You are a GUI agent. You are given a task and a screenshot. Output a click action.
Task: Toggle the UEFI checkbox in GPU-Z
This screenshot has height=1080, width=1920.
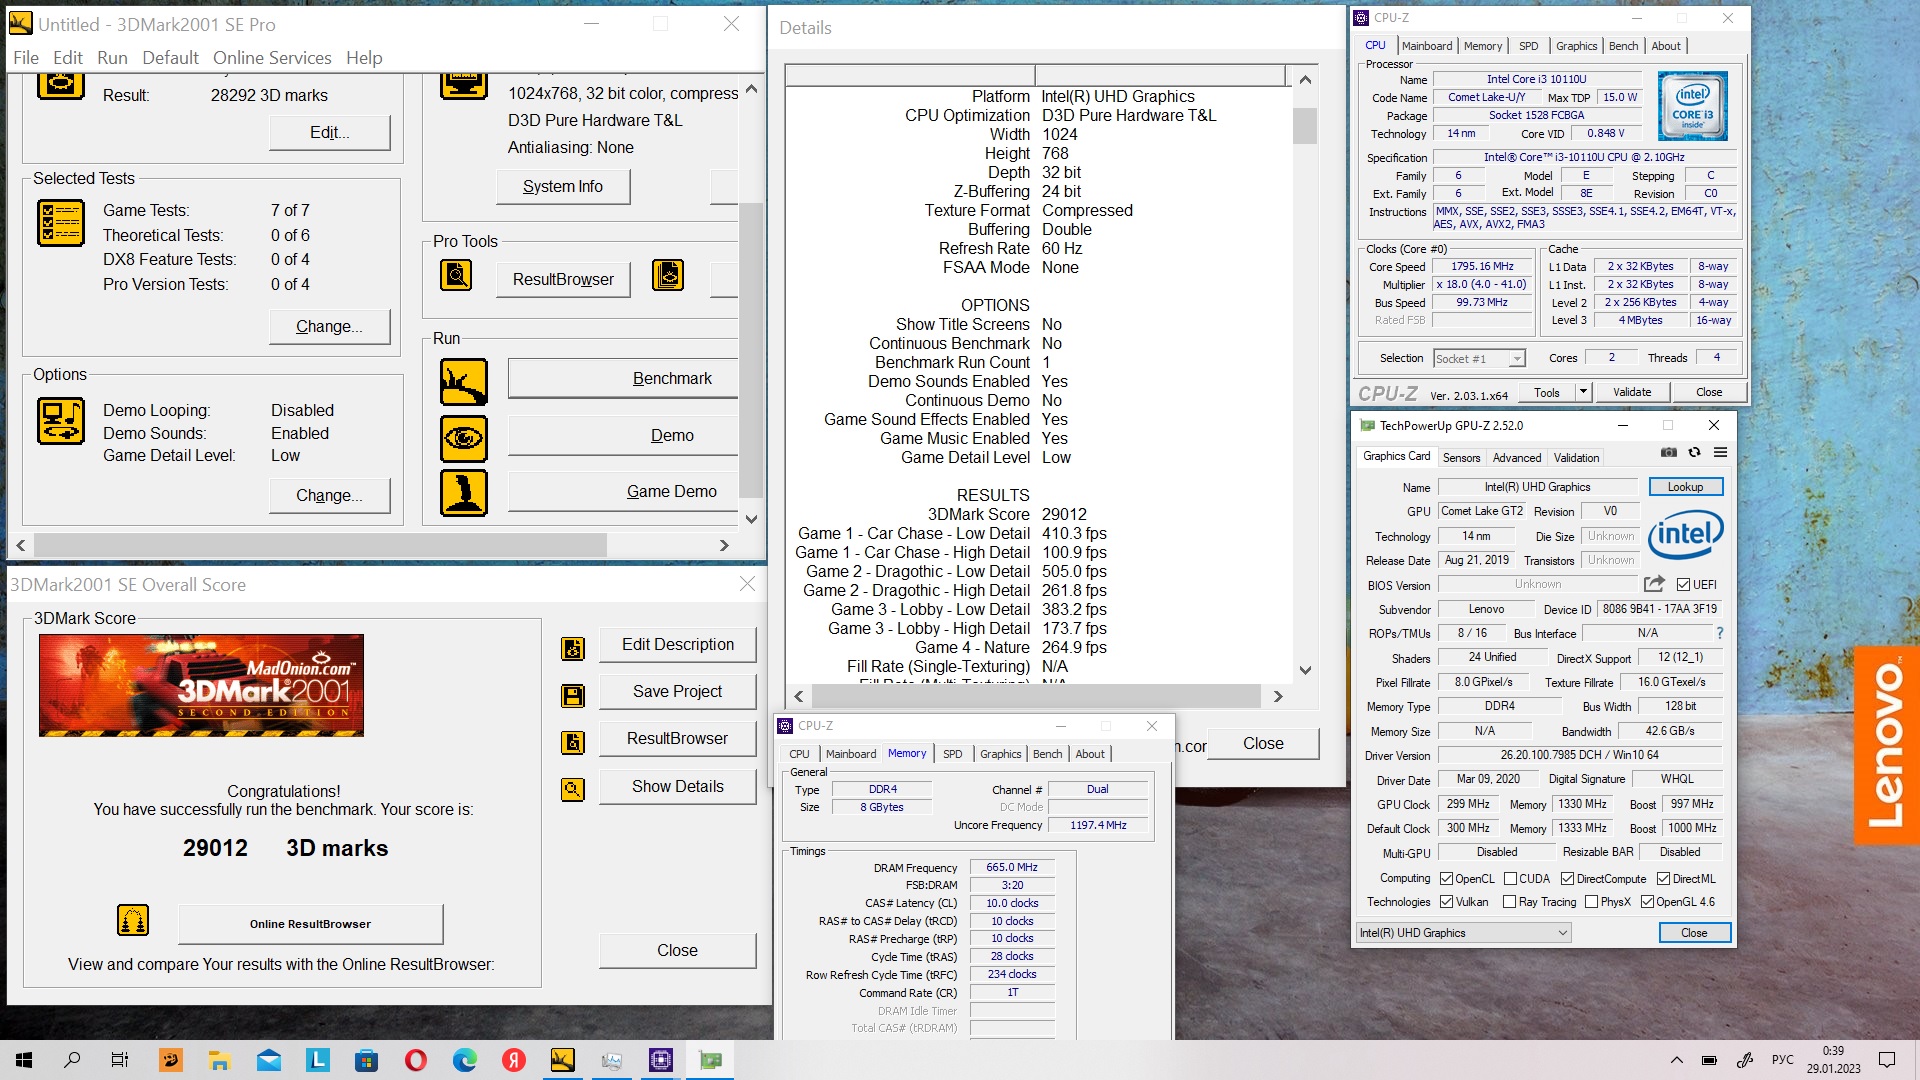[1684, 585]
